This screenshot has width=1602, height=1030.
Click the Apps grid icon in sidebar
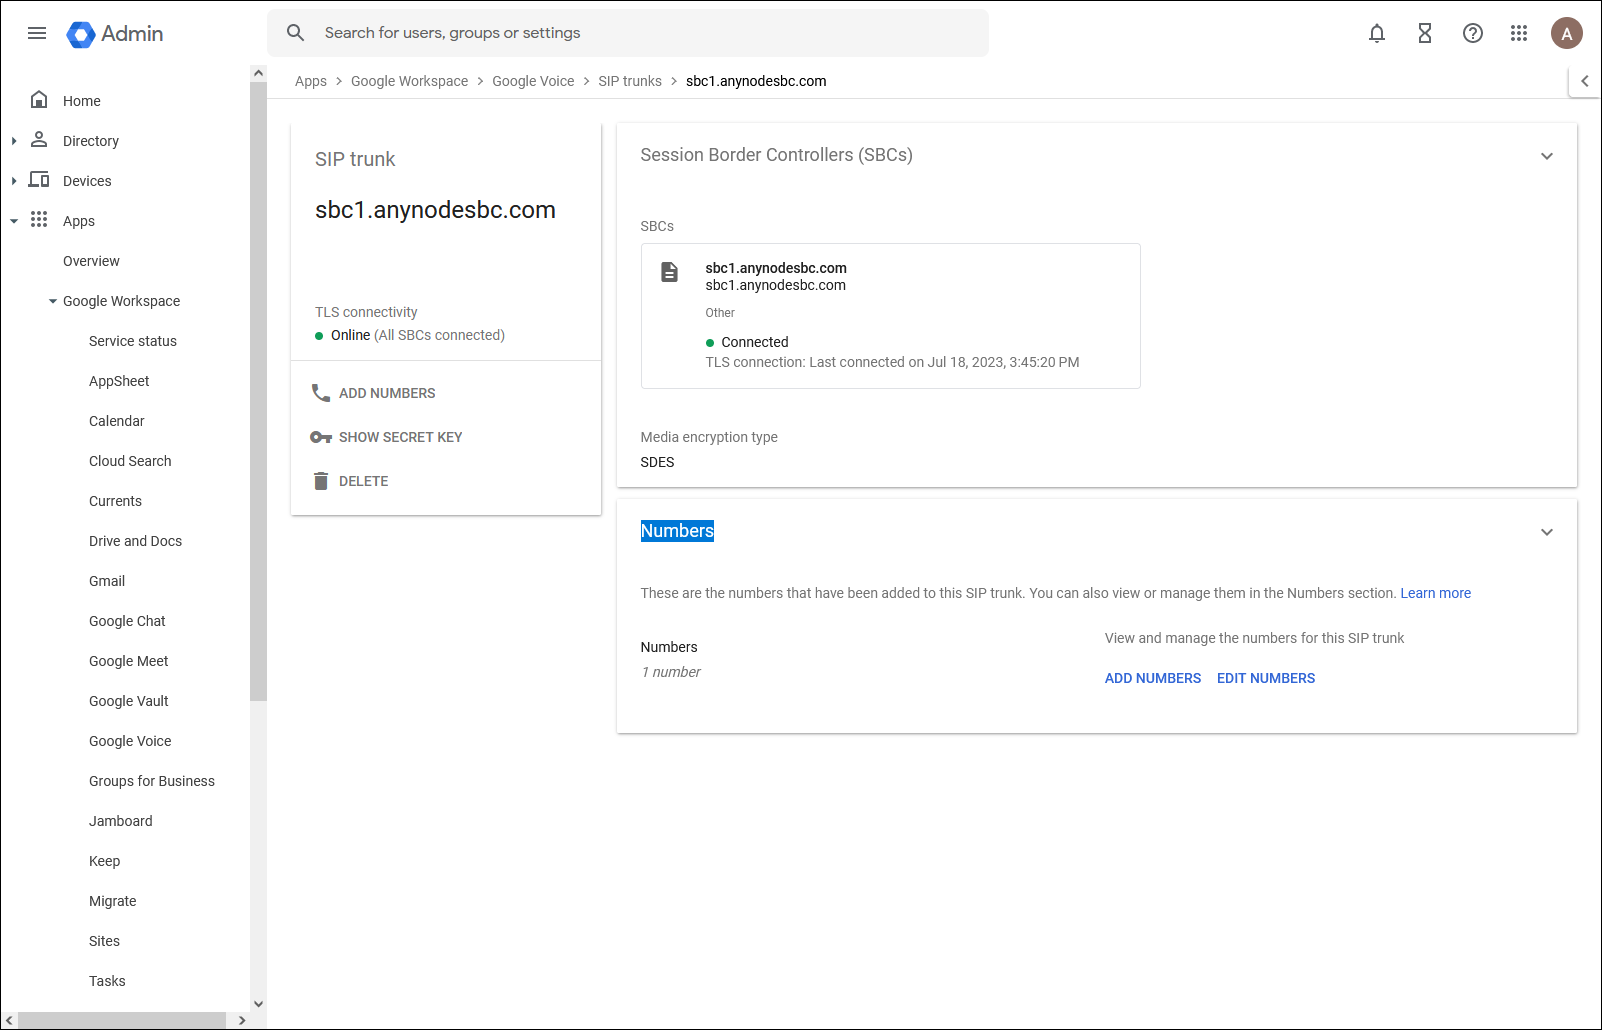[x=39, y=219]
